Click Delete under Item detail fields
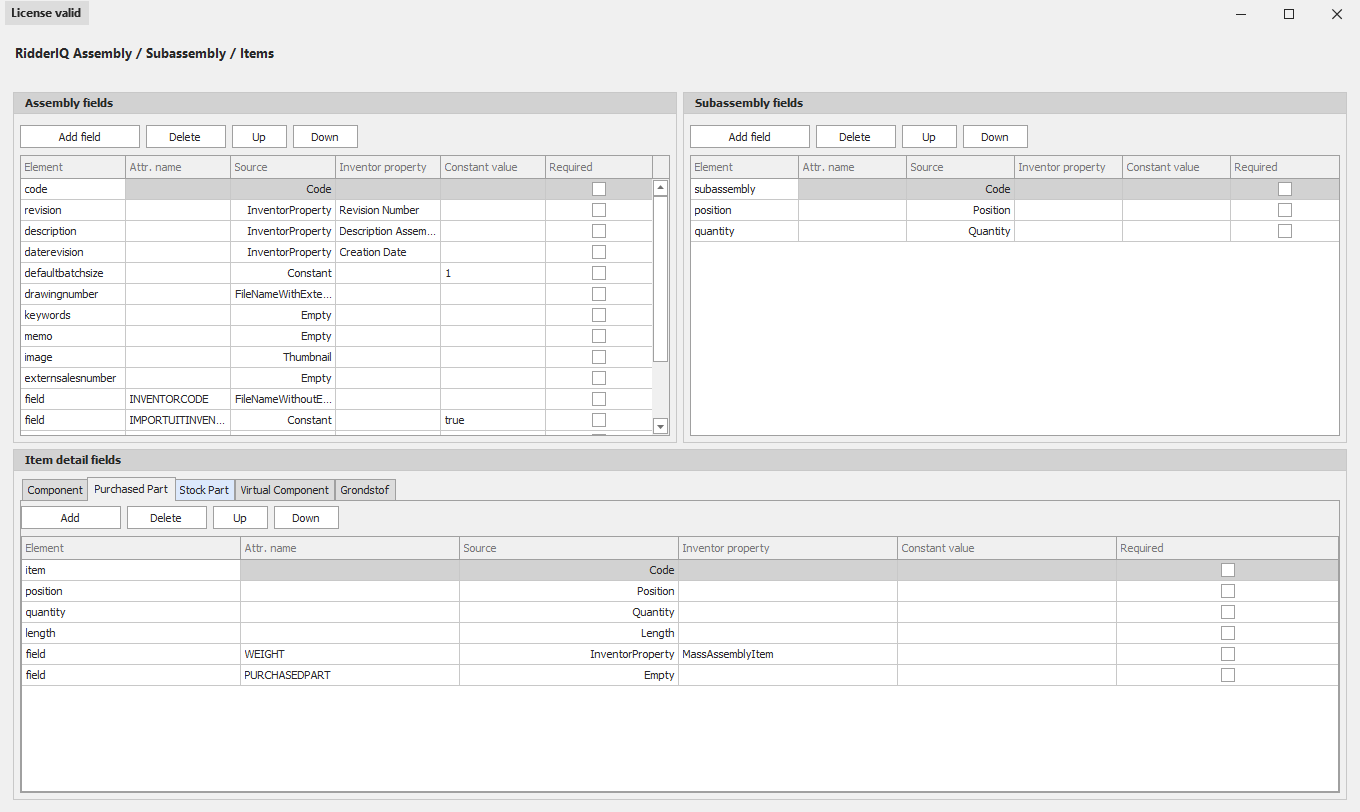The image size is (1360, 812). pos(166,517)
